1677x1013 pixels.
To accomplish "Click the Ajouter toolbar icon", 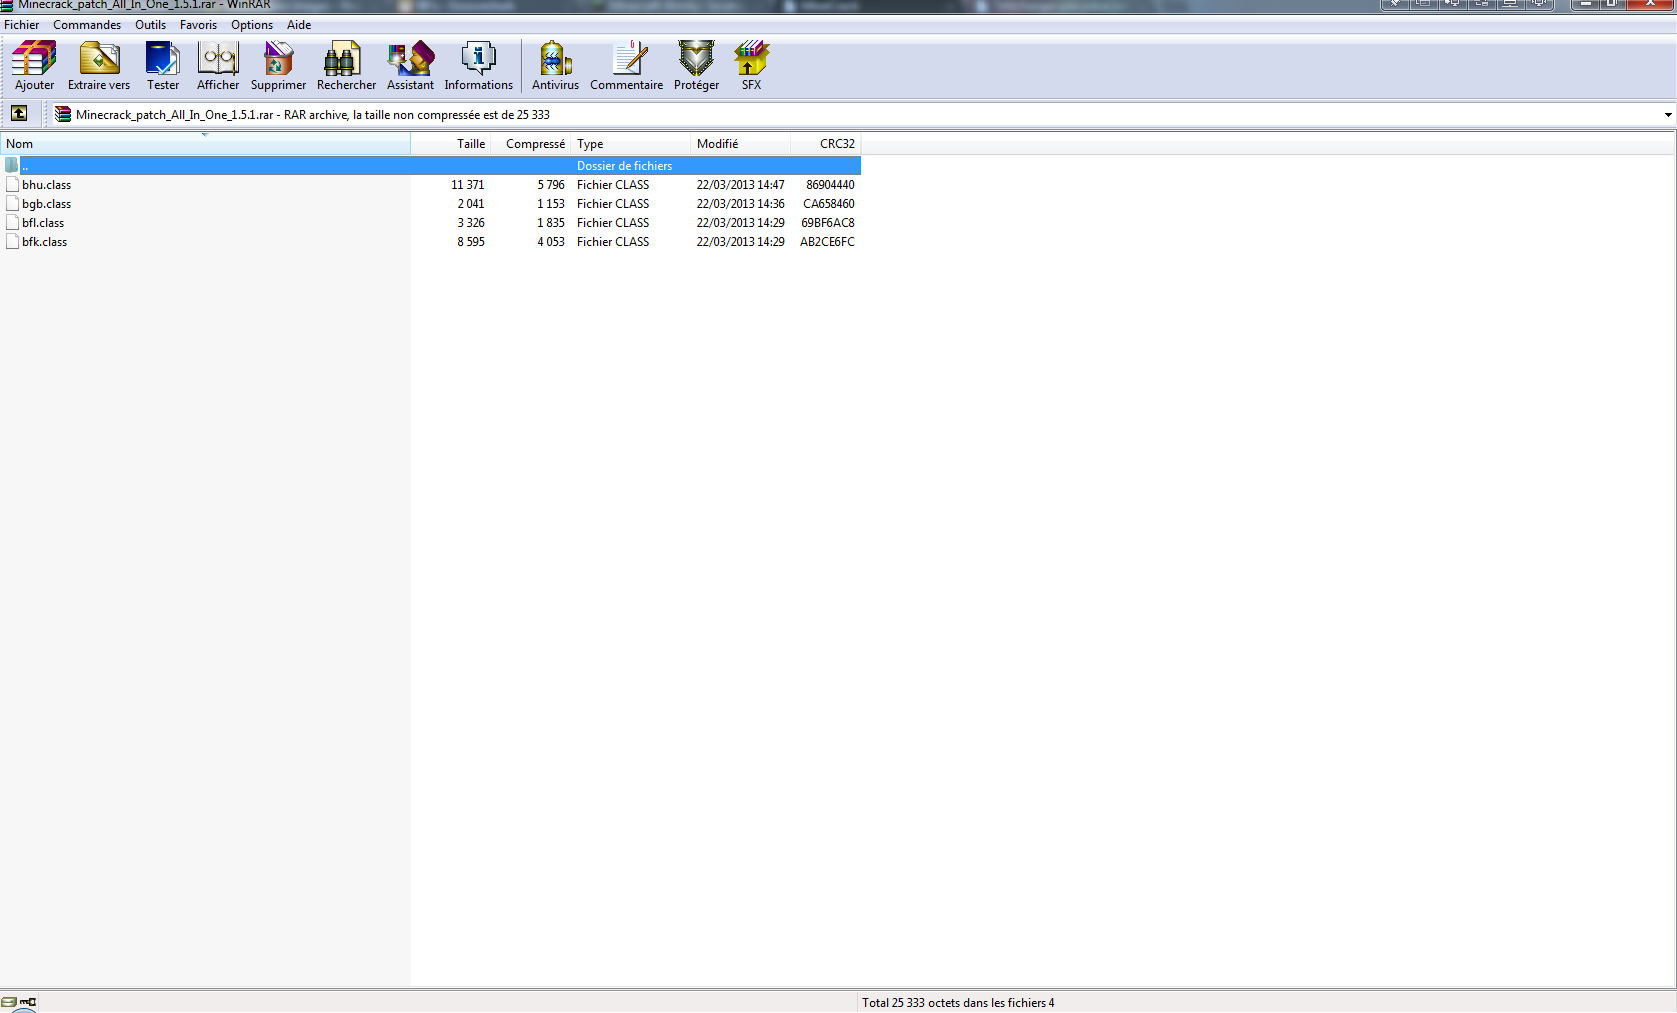I will click(x=34, y=65).
